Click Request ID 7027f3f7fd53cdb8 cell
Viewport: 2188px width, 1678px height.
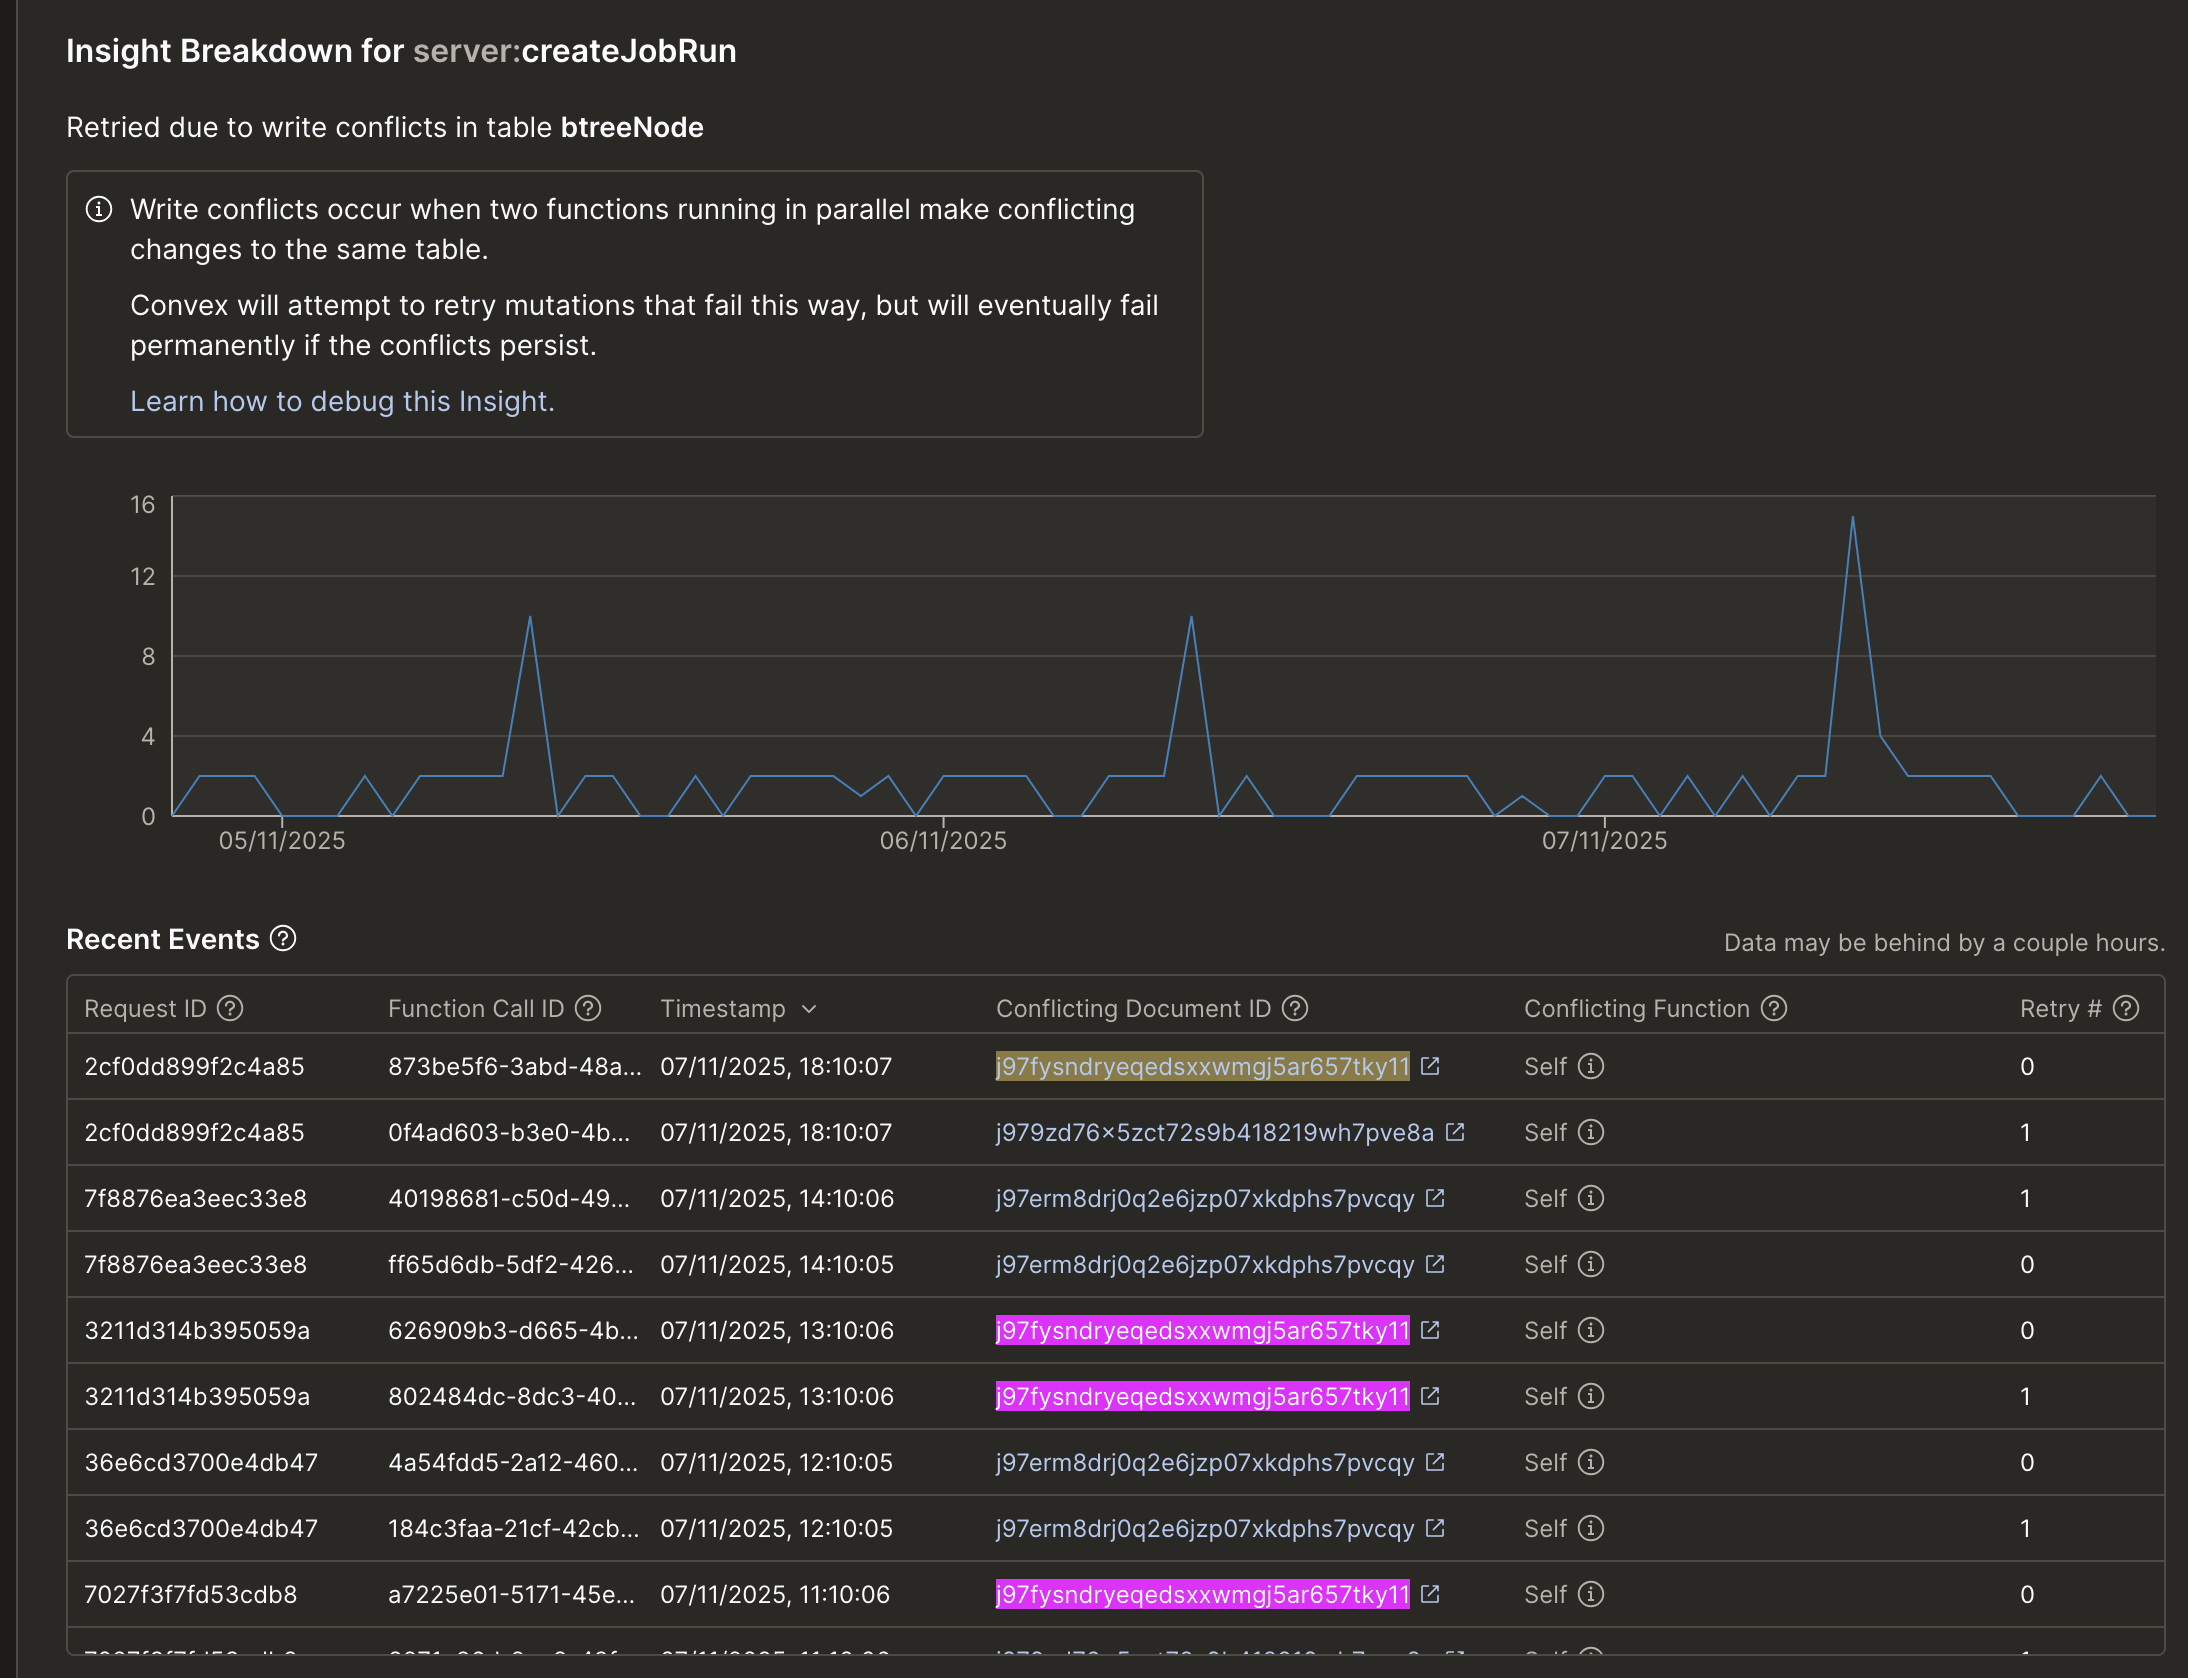click(x=190, y=1594)
